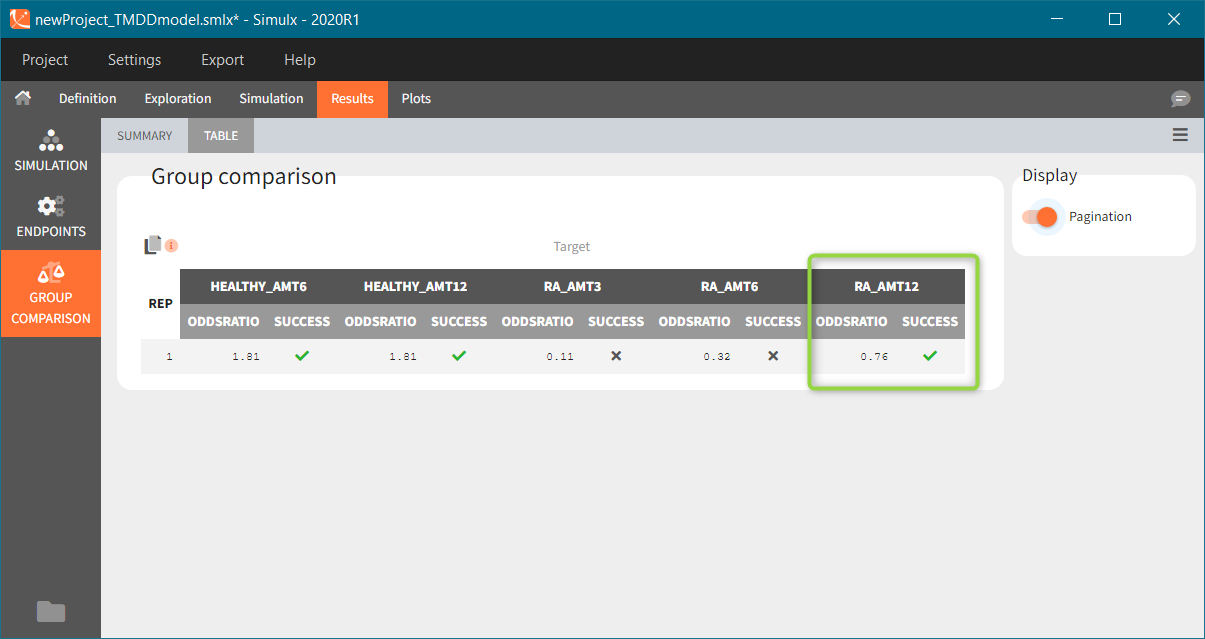1205x639 pixels.
Task: Click the home icon in navigation bar
Action: (x=22, y=98)
